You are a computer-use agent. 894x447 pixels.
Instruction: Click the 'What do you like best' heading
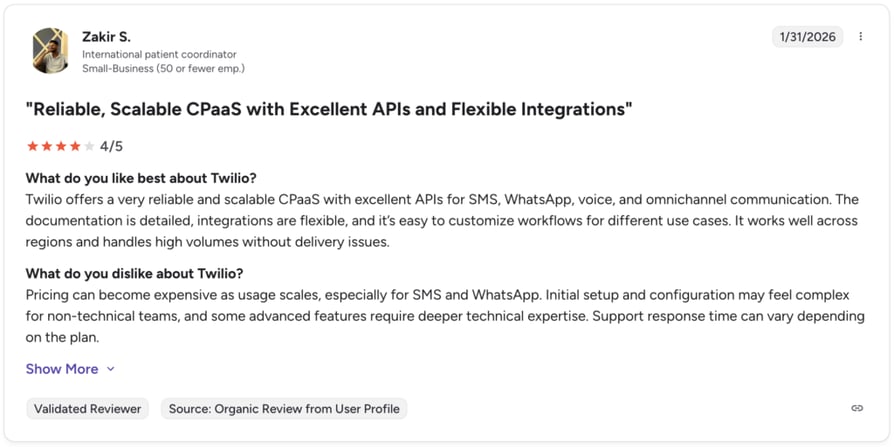[x=141, y=178]
